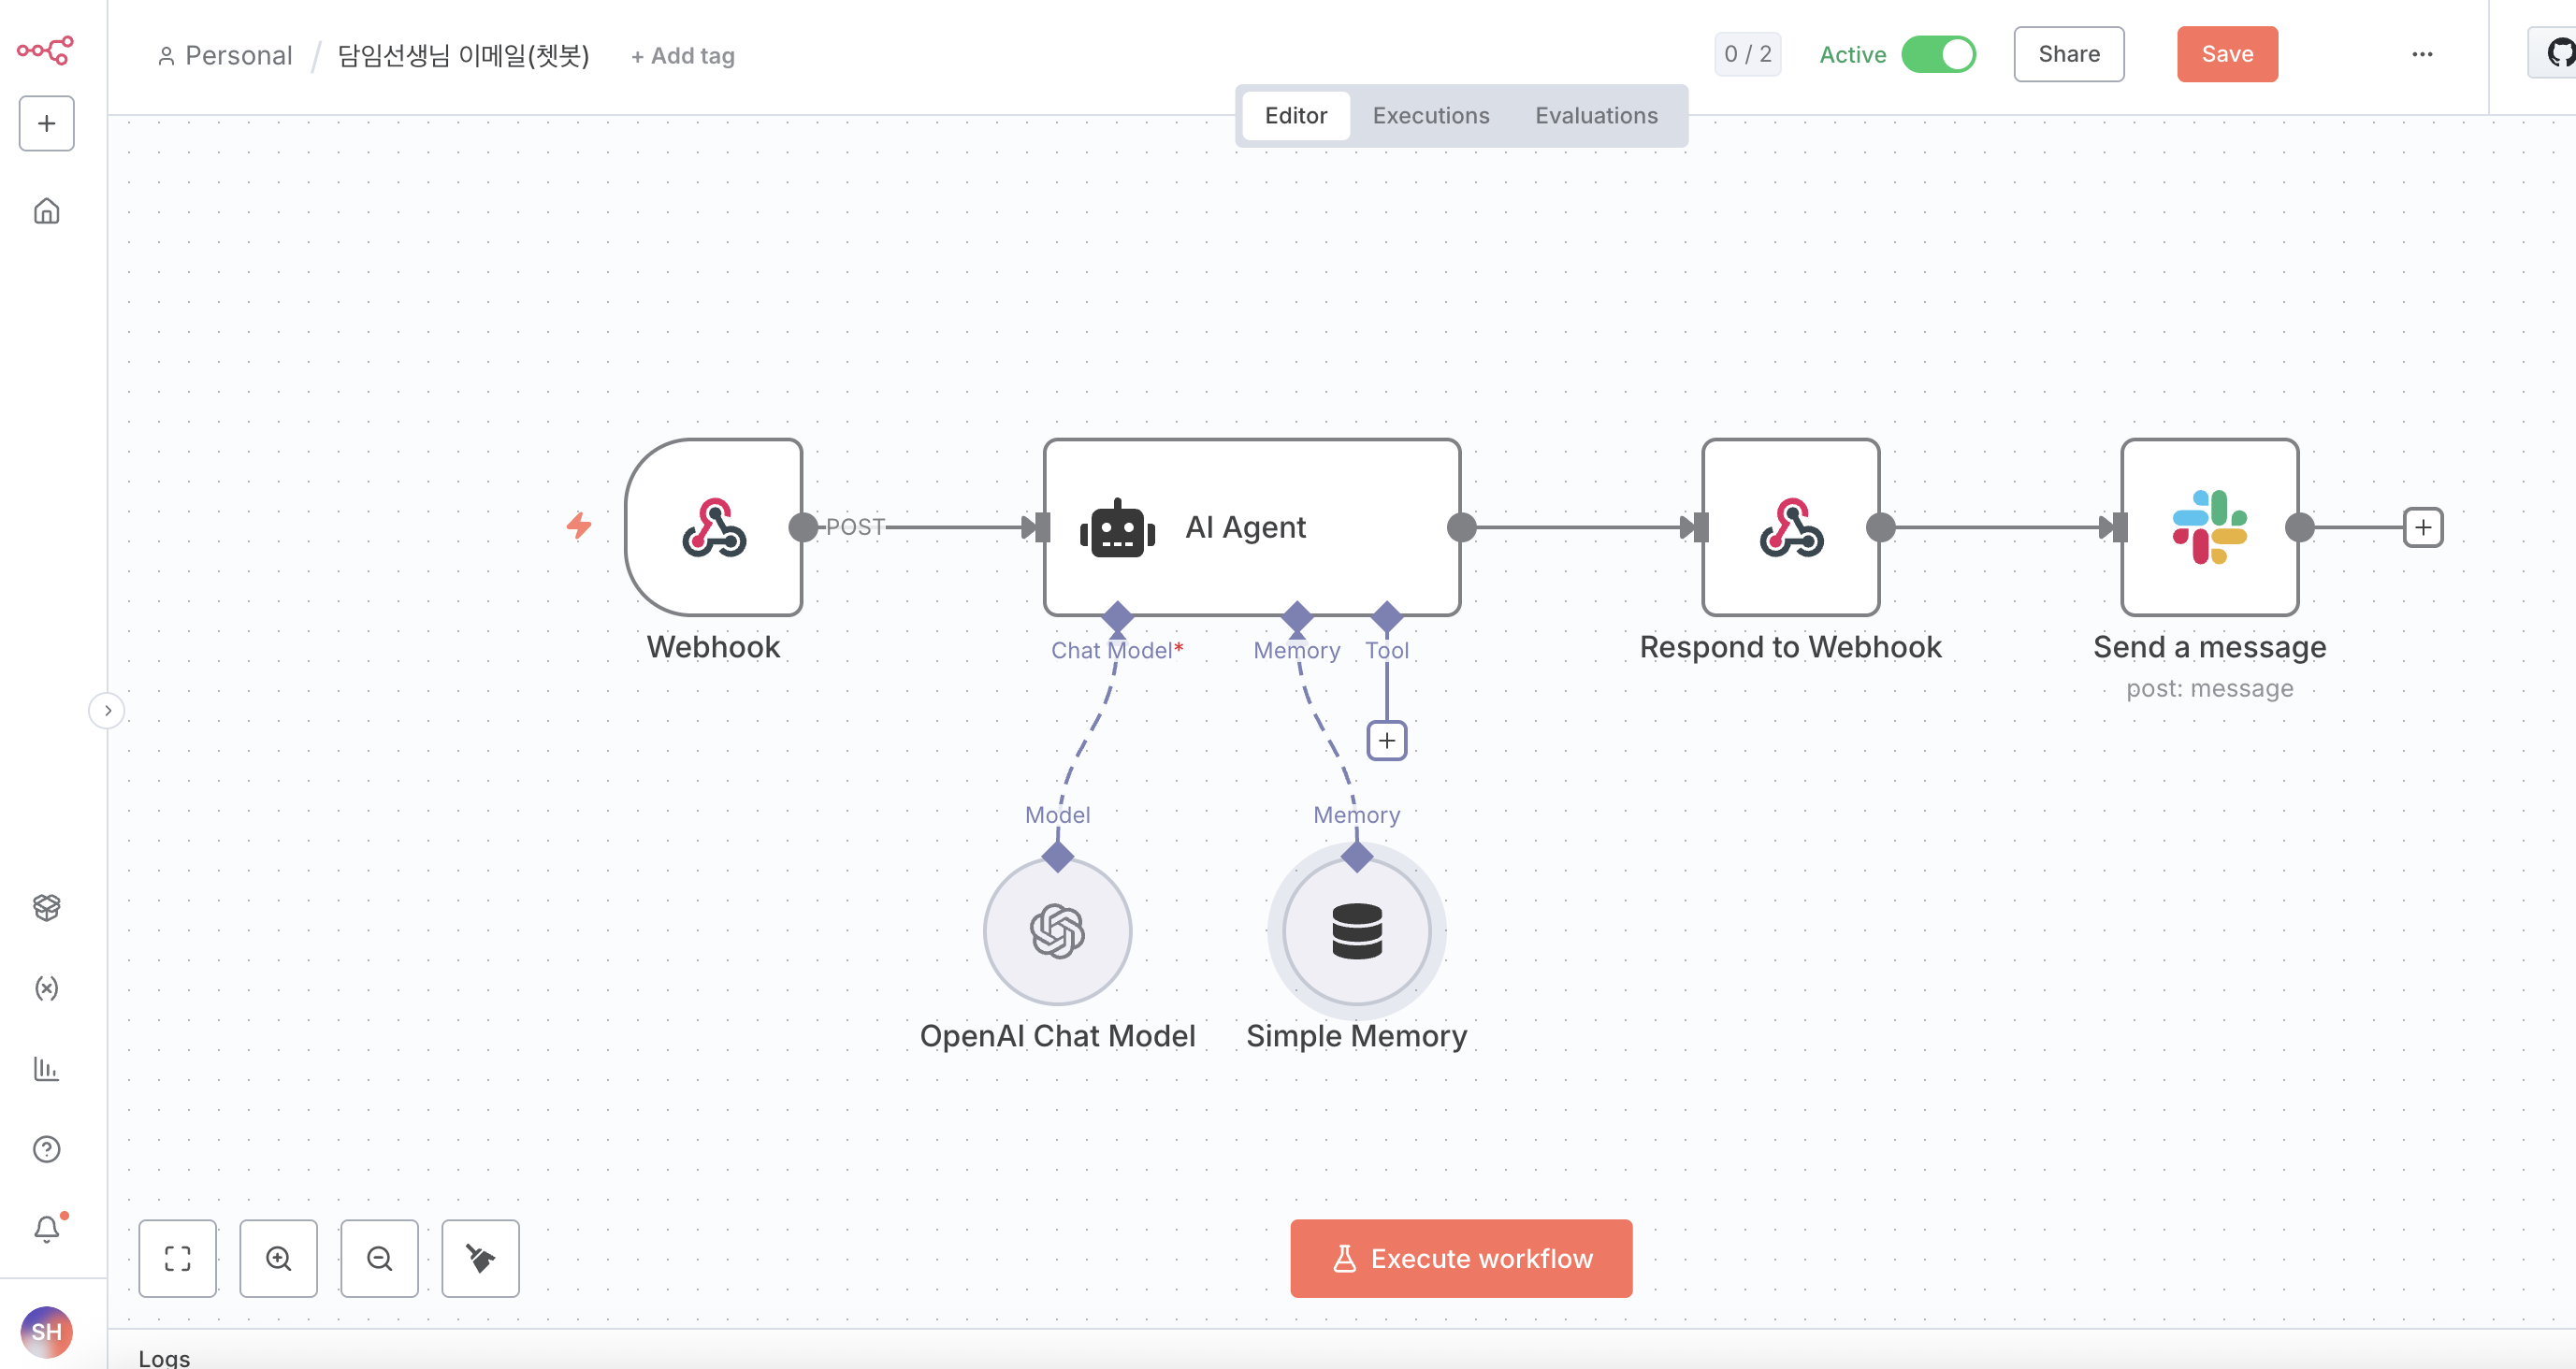Switch to the Executions tab
This screenshot has width=2576, height=1369.
(x=1431, y=115)
